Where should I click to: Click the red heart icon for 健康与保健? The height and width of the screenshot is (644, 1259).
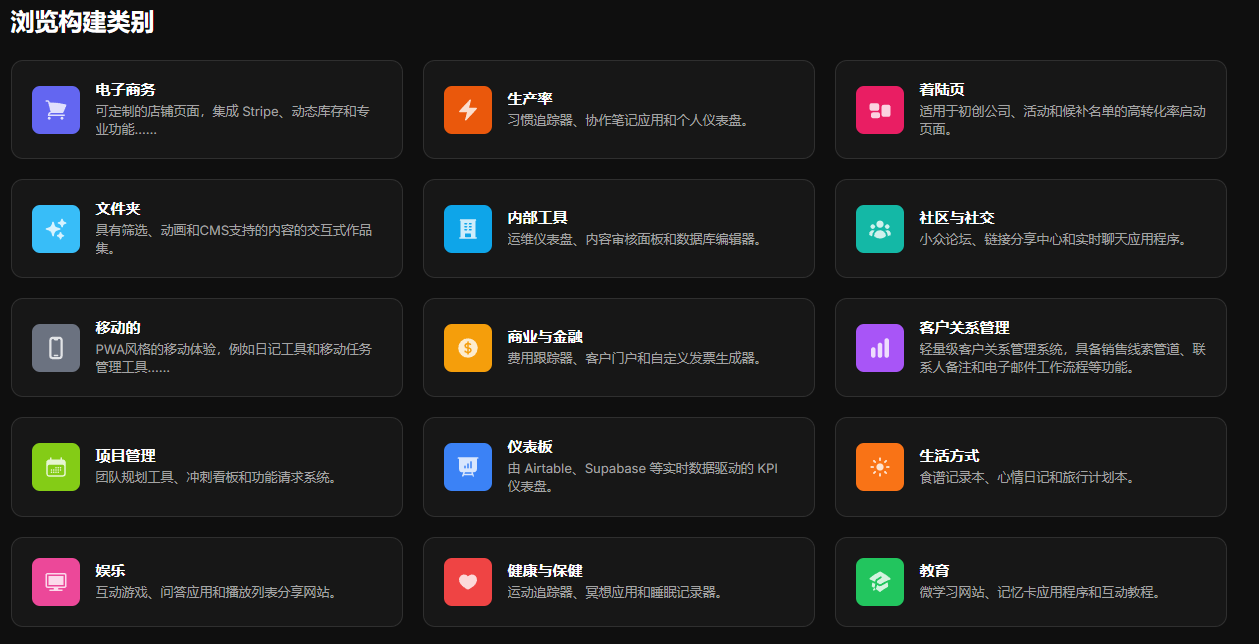(468, 582)
